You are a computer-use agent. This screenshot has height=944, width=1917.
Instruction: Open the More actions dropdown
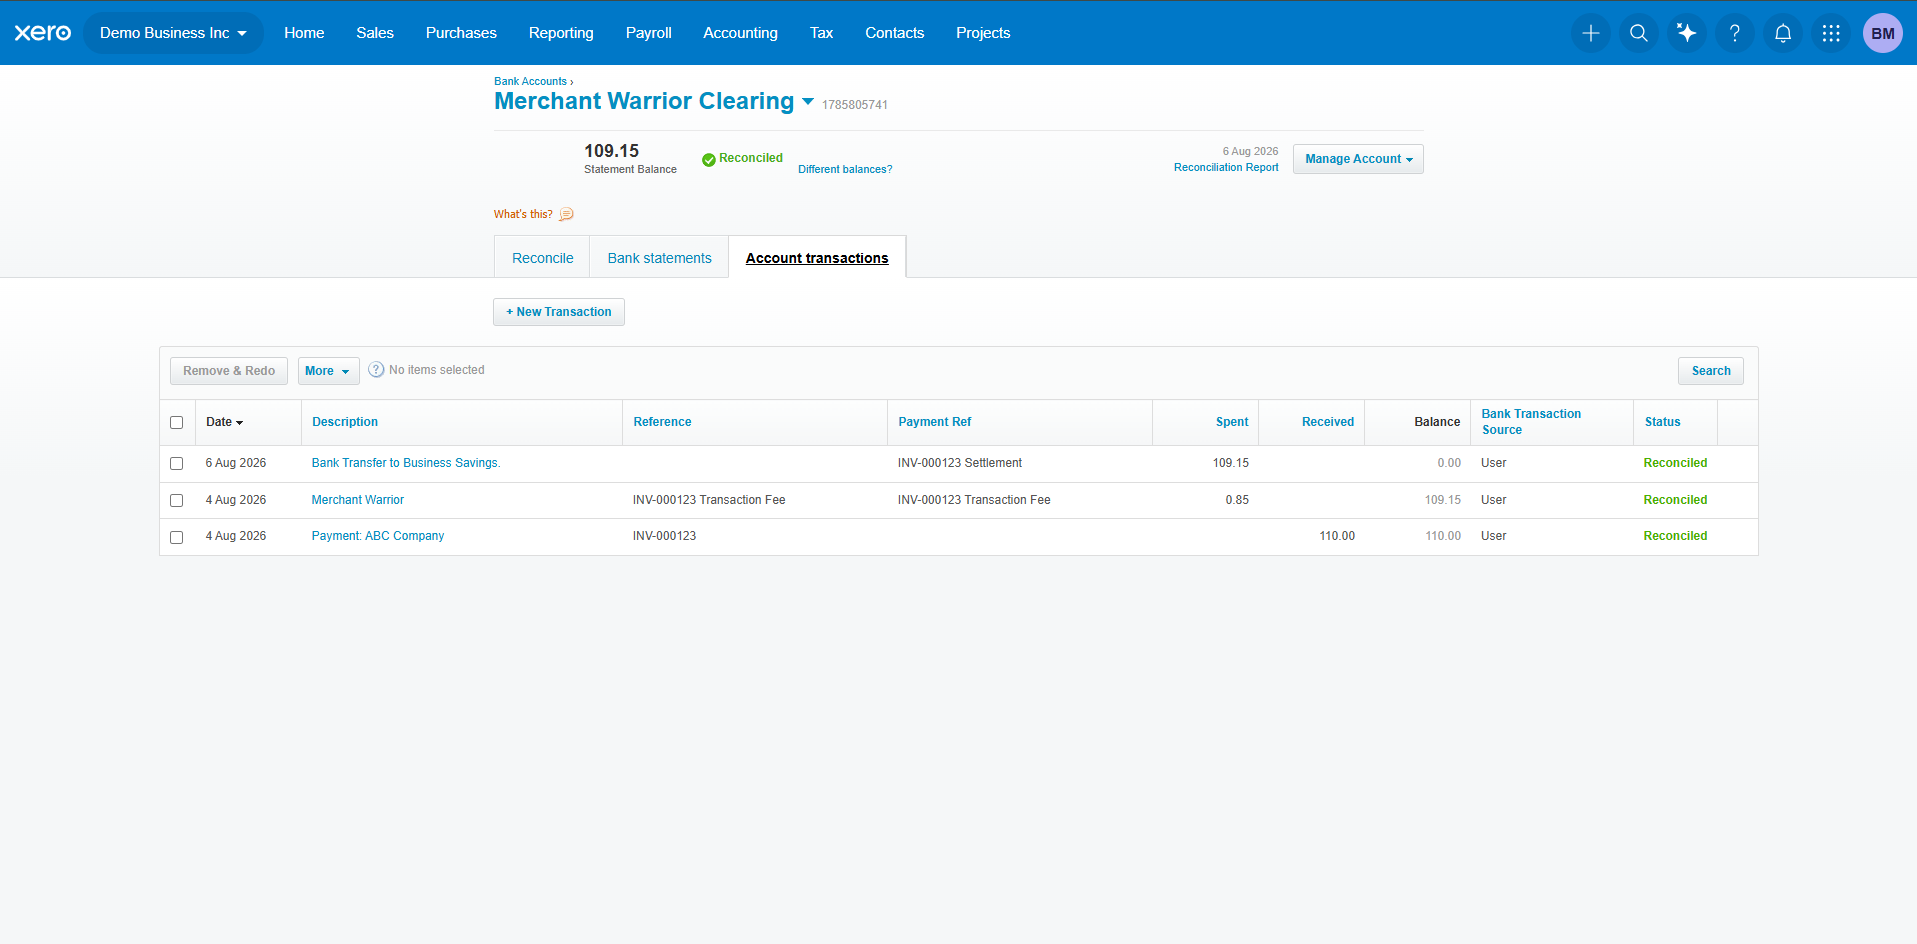[328, 371]
